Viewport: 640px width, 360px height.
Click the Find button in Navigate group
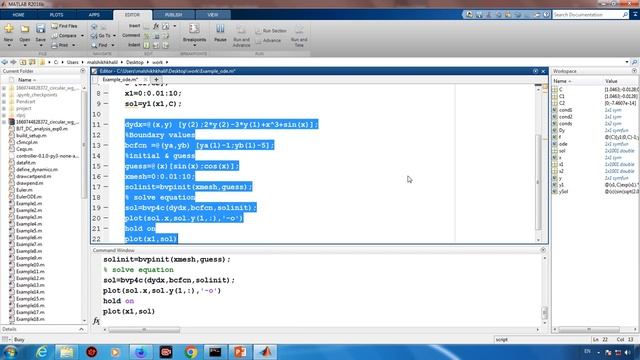[x=100, y=45]
